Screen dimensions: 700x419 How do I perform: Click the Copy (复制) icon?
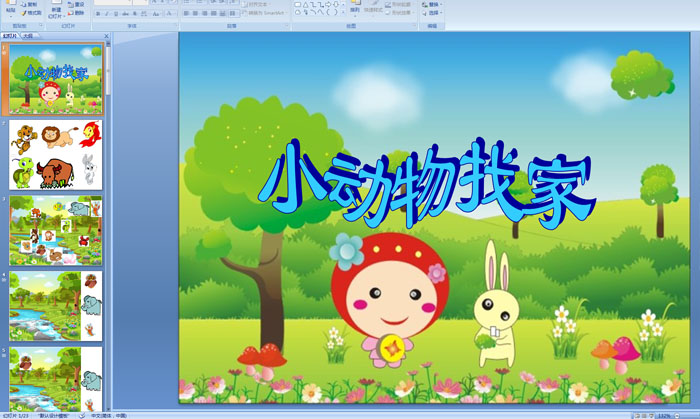click(33, 4)
